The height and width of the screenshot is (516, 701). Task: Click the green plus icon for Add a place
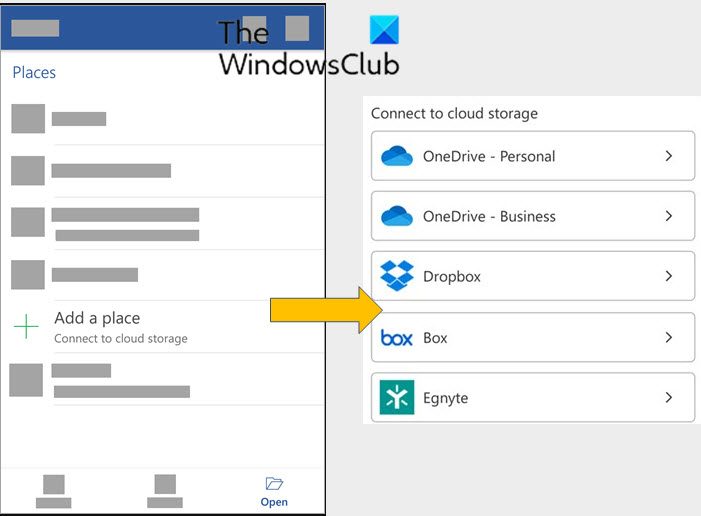click(26, 326)
